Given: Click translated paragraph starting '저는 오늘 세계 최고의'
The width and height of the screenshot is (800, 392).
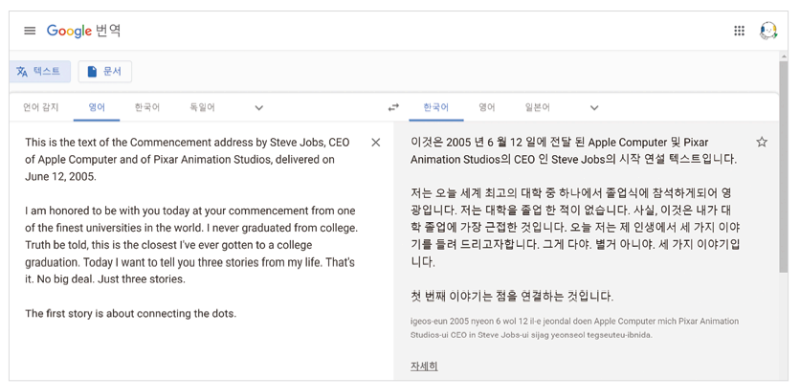Looking at the screenshot, I should tap(575, 228).
